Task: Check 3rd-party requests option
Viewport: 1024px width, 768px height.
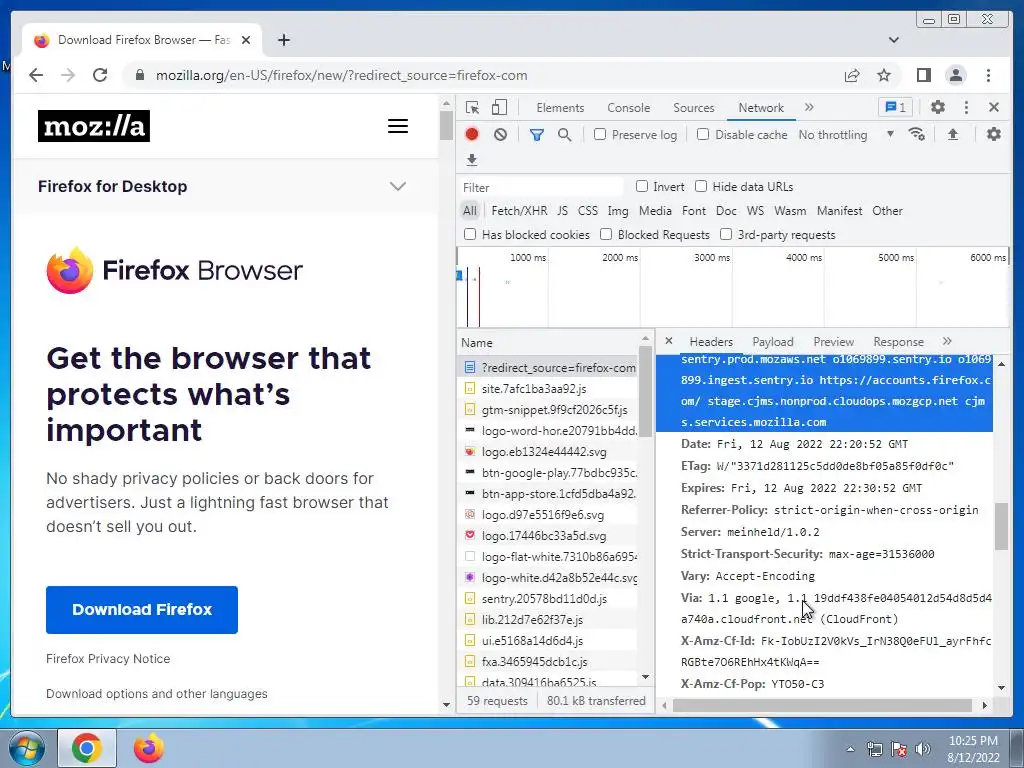Action: click(726, 234)
